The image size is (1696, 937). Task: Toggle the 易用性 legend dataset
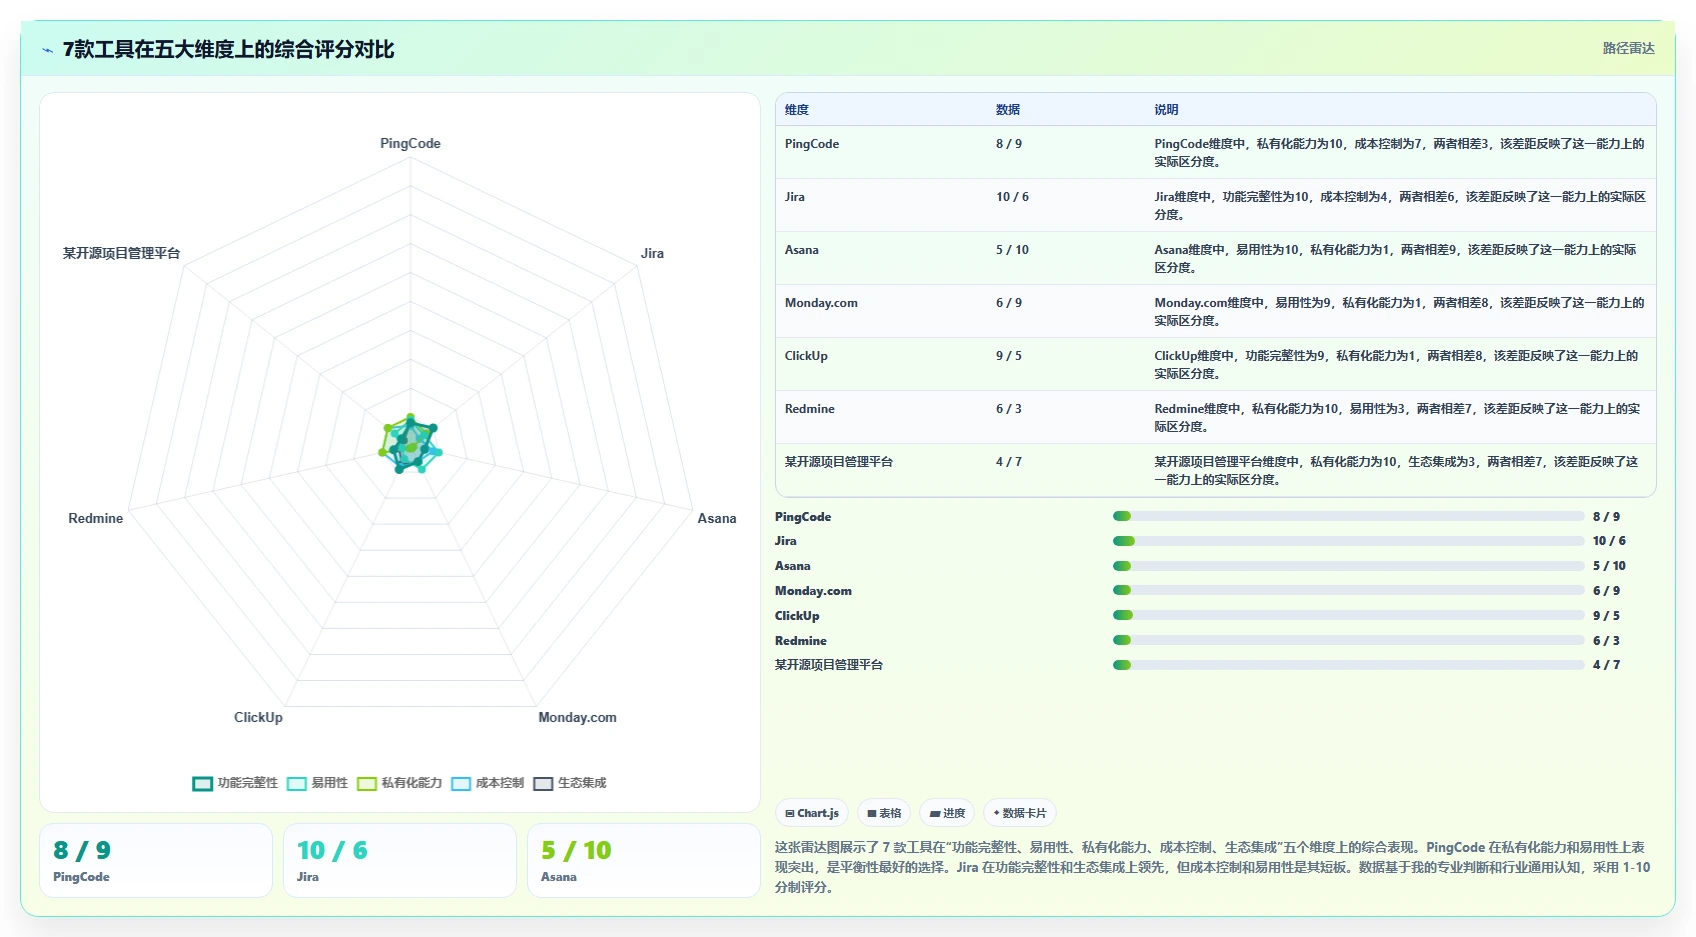[x=317, y=783]
